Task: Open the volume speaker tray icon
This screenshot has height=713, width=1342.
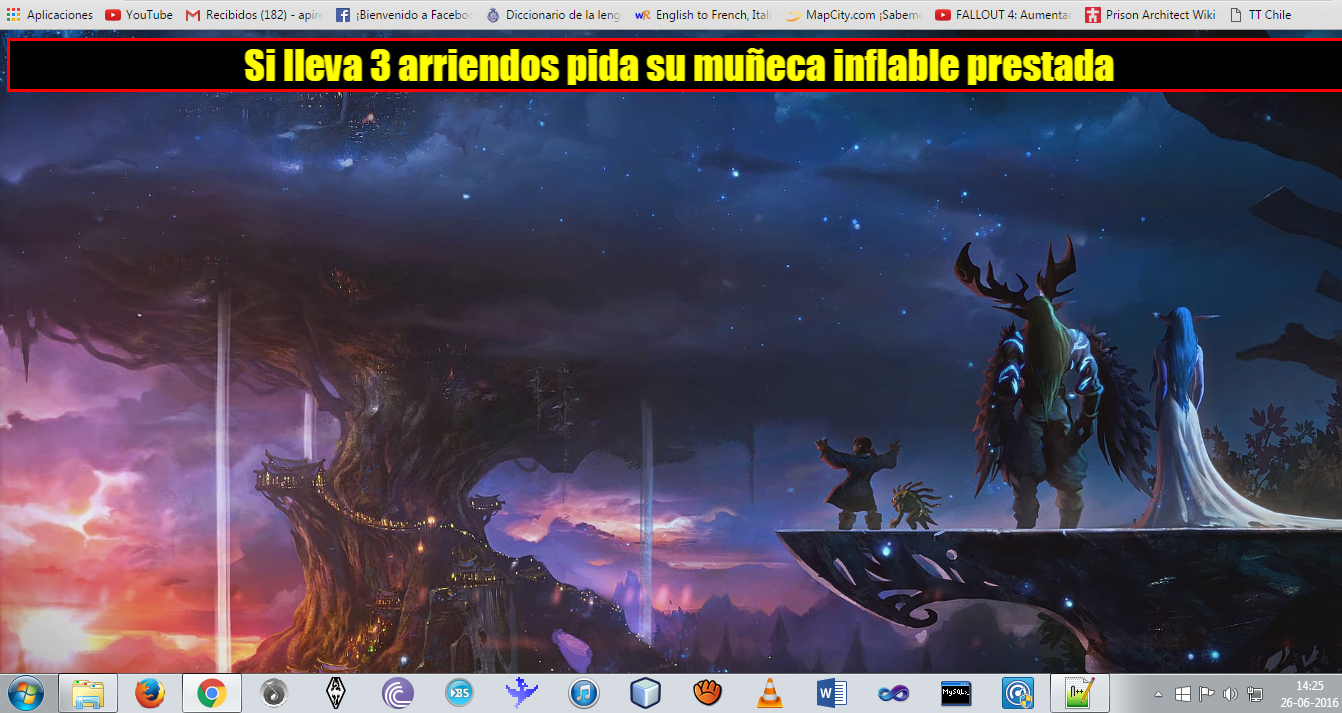Action: 1230,693
